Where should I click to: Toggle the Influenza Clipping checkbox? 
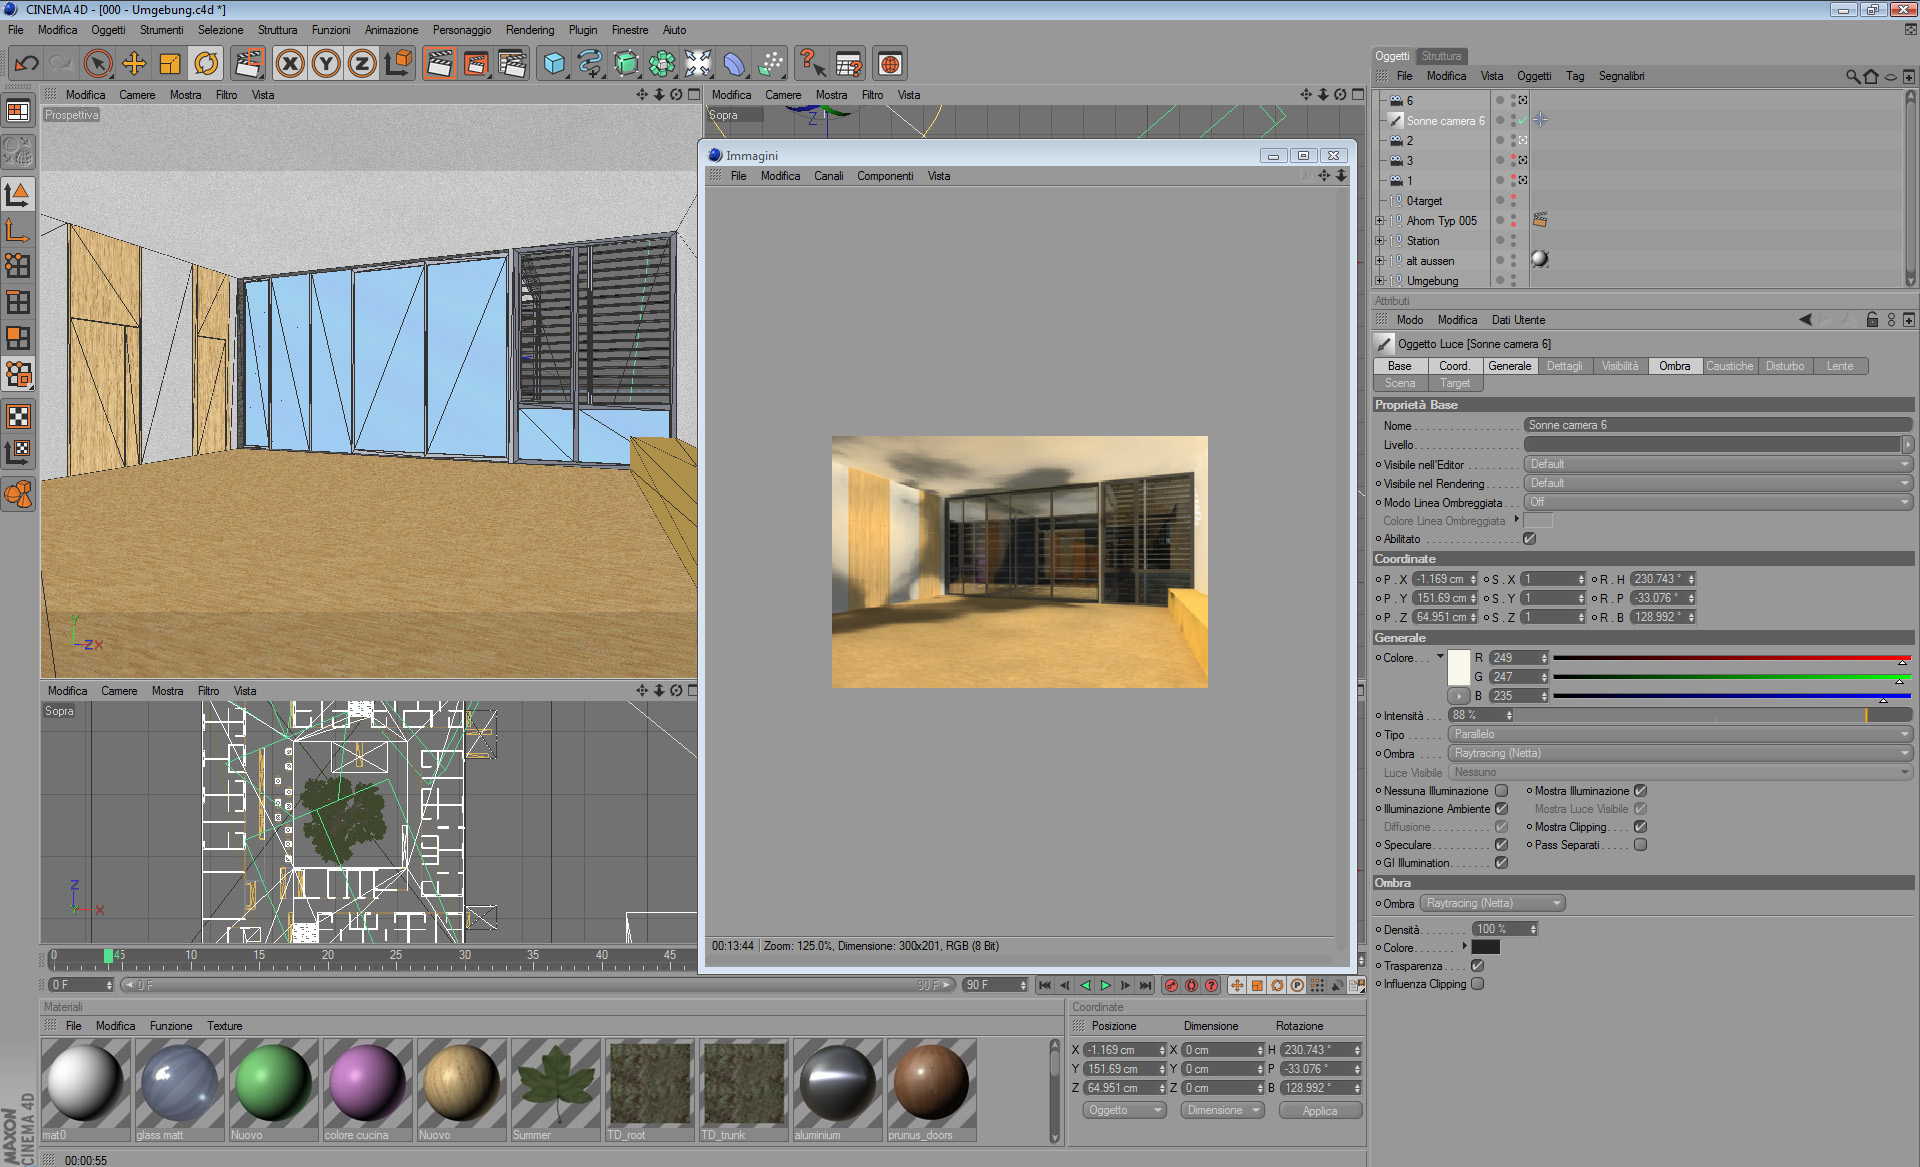1478,984
